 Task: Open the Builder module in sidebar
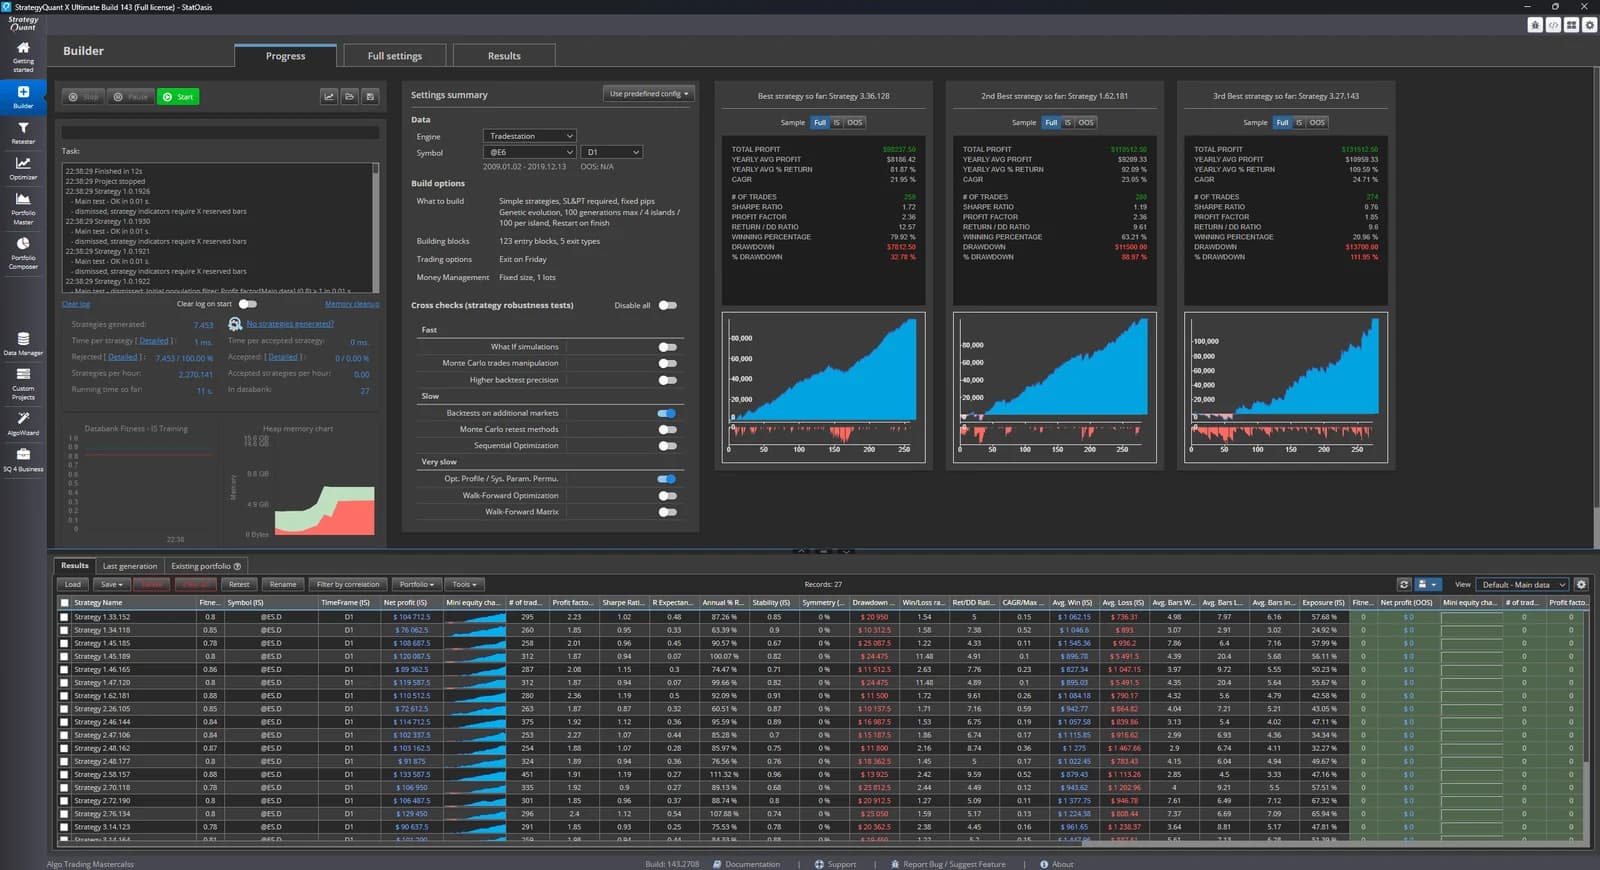(x=23, y=96)
